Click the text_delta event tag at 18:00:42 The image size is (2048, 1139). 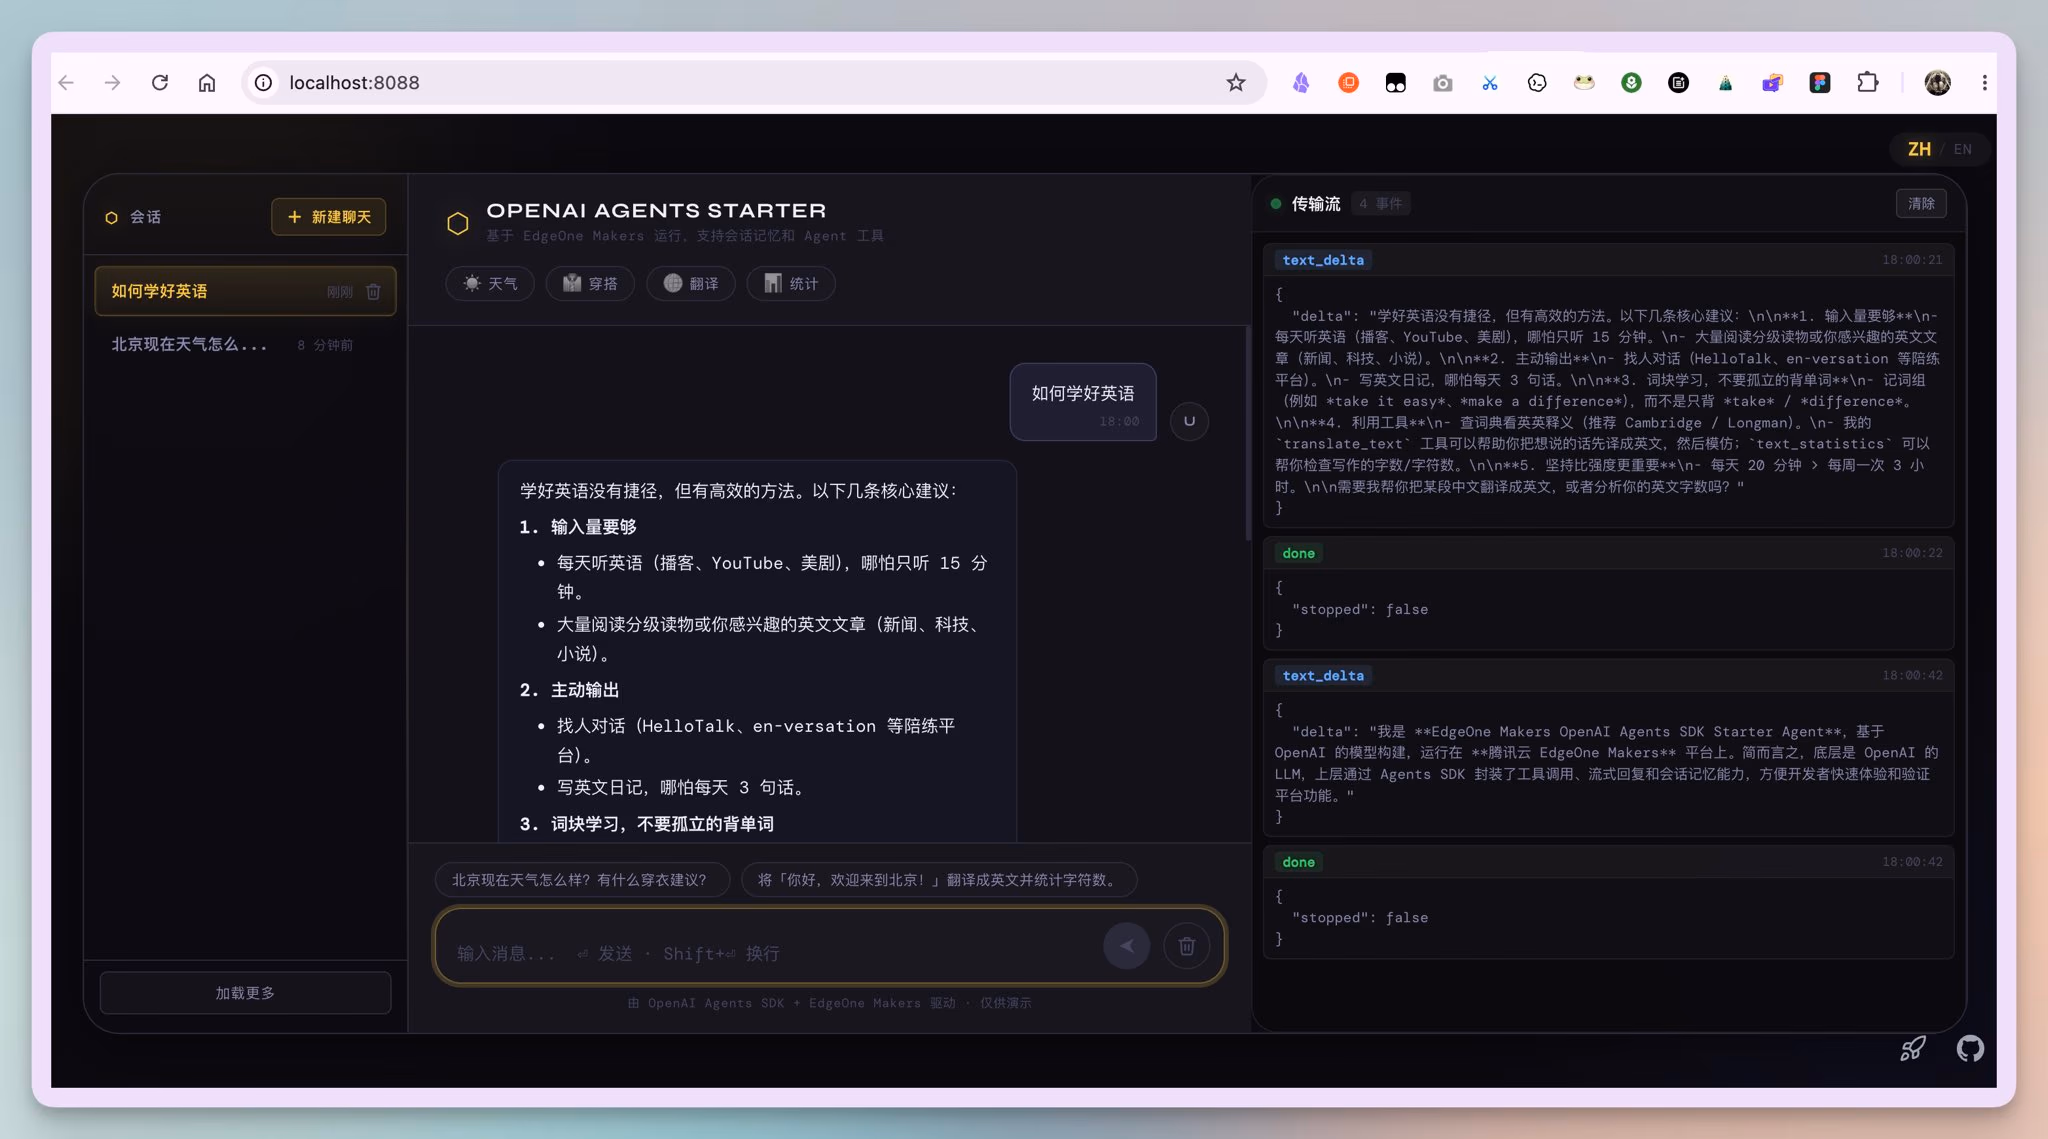coord(1323,676)
